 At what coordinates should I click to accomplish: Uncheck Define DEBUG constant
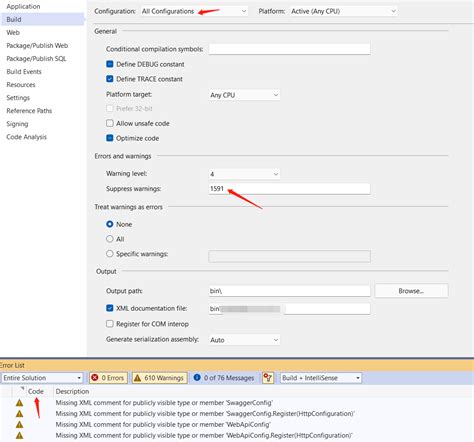click(110, 64)
